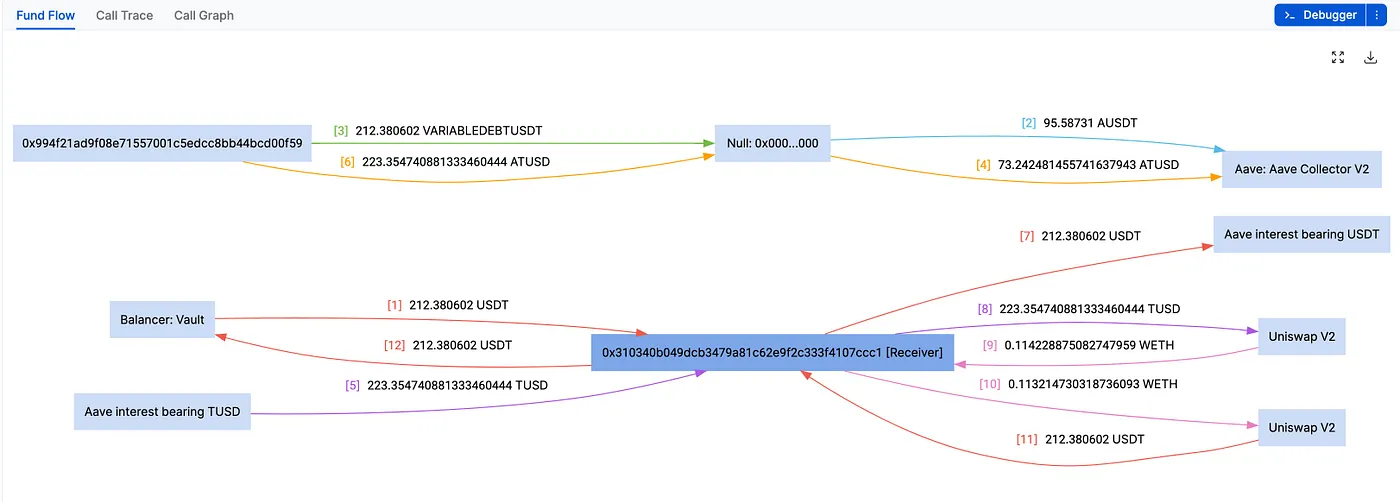The width and height of the screenshot is (1400, 502).
Task: Select the Balancer: Vault node
Action: [163, 319]
